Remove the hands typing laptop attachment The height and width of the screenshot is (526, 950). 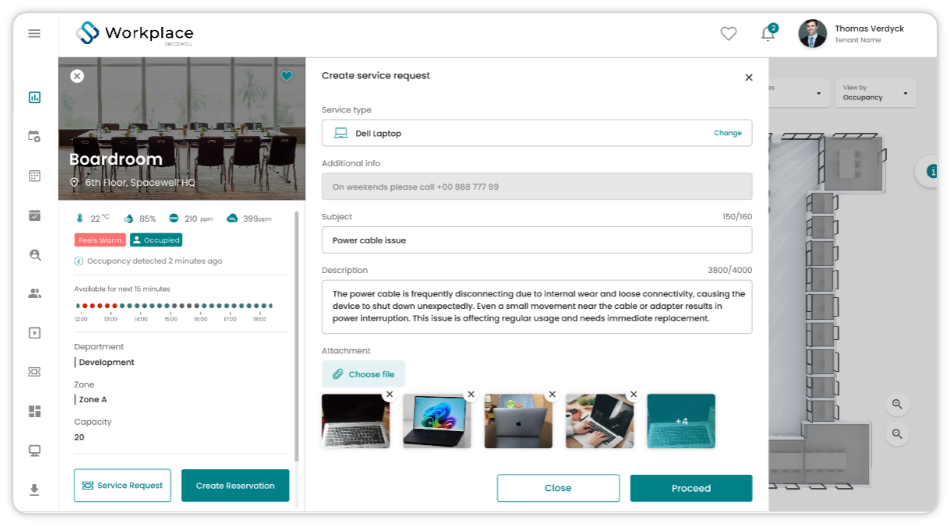click(634, 394)
